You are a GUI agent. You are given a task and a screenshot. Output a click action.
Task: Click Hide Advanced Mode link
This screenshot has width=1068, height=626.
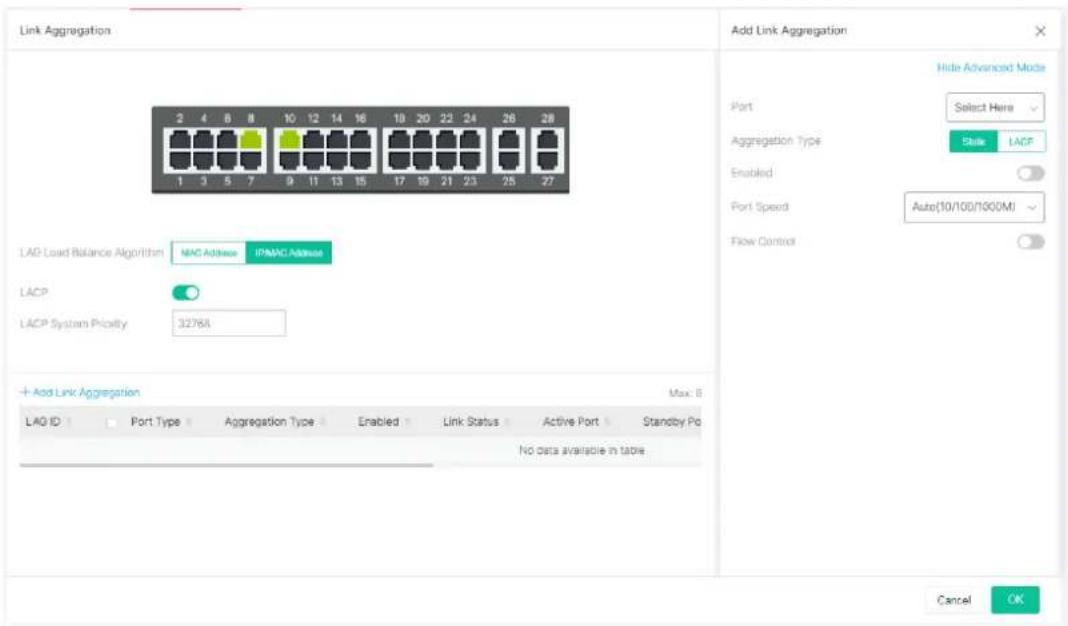pyautogui.click(x=991, y=67)
